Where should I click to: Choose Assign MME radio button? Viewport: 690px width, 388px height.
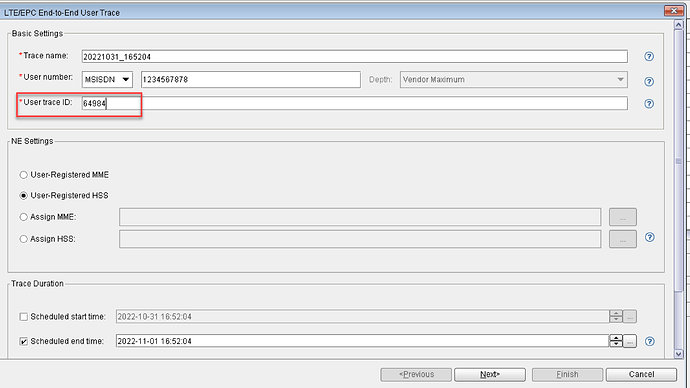[24, 217]
